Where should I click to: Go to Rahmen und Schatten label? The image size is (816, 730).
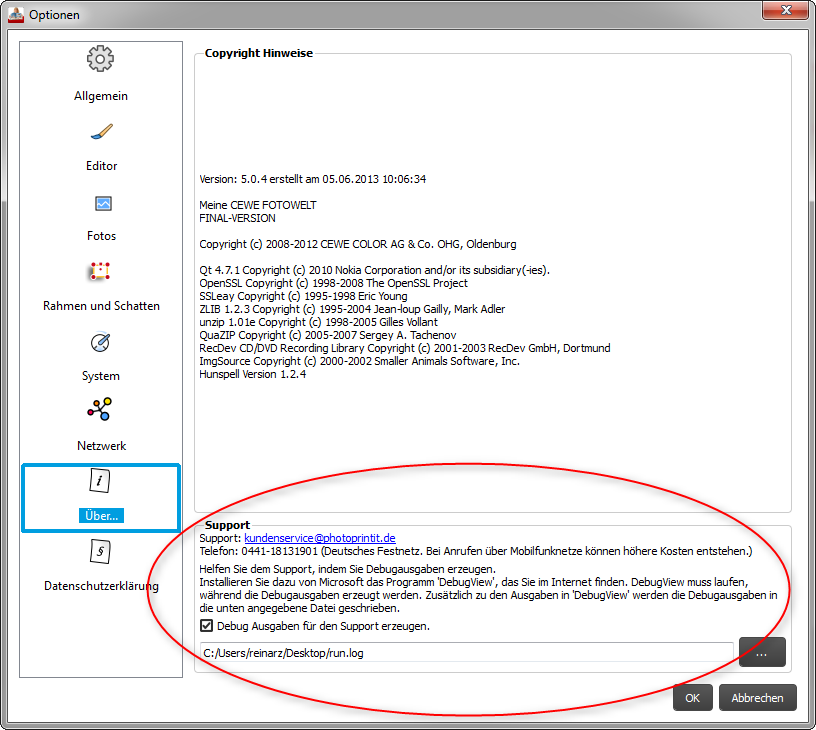[x=101, y=305]
